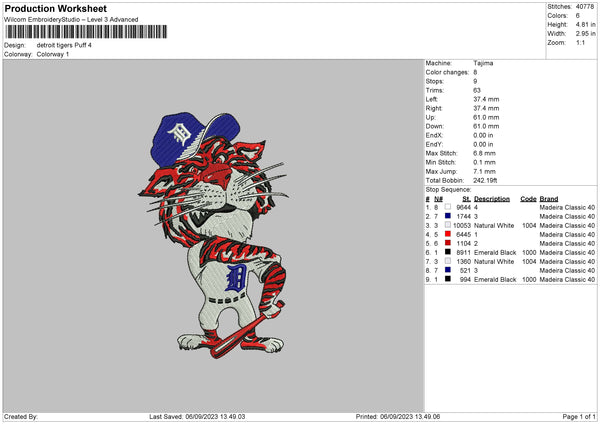This screenshot has width=600, height=424.
Task: Click stitch count '1104' in stop row 5
Action: point(463,243)
